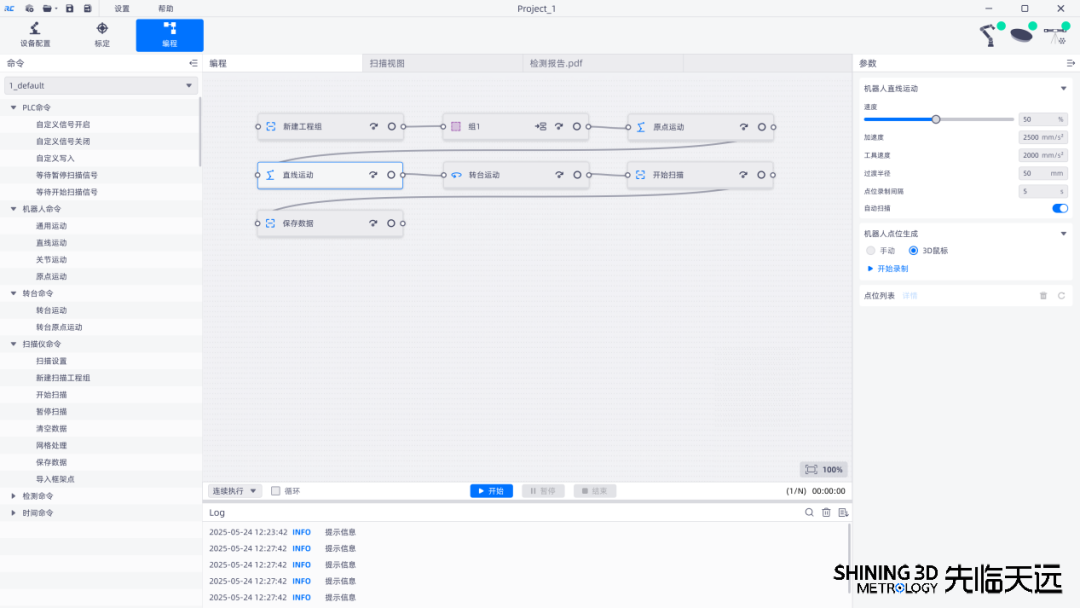Viewport: 1080px width, 608px height.
Task: Click the 速度 speed slider handle
Action: 936,119
